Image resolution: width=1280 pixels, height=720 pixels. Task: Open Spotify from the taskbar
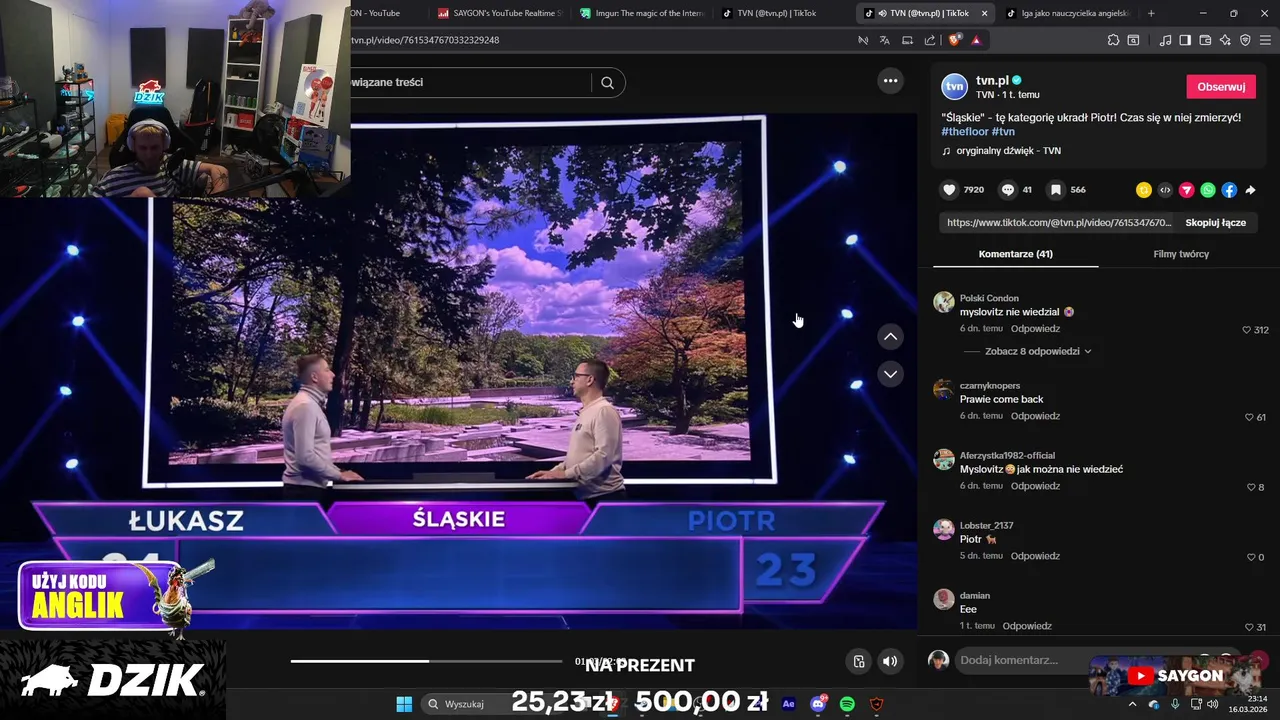click(x=847, y=704)
